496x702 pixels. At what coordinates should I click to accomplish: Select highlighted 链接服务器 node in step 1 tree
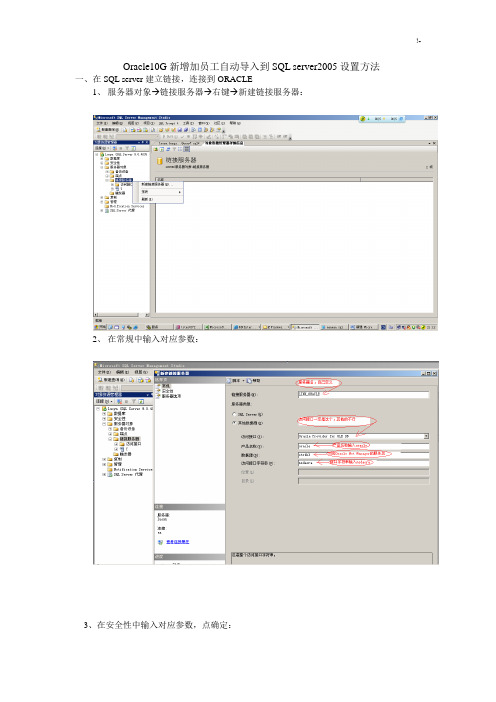[x=124, y=180]
